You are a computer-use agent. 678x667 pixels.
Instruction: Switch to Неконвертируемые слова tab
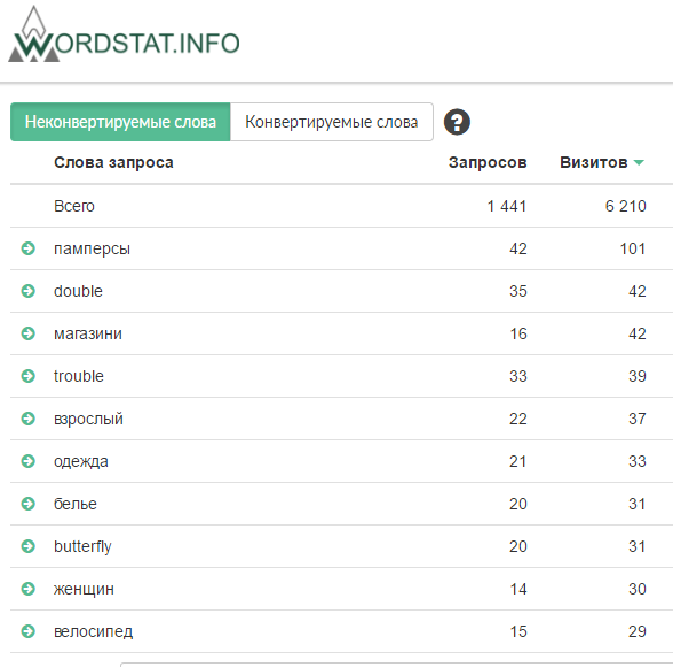pyautogui.click(x=120, y=121)
